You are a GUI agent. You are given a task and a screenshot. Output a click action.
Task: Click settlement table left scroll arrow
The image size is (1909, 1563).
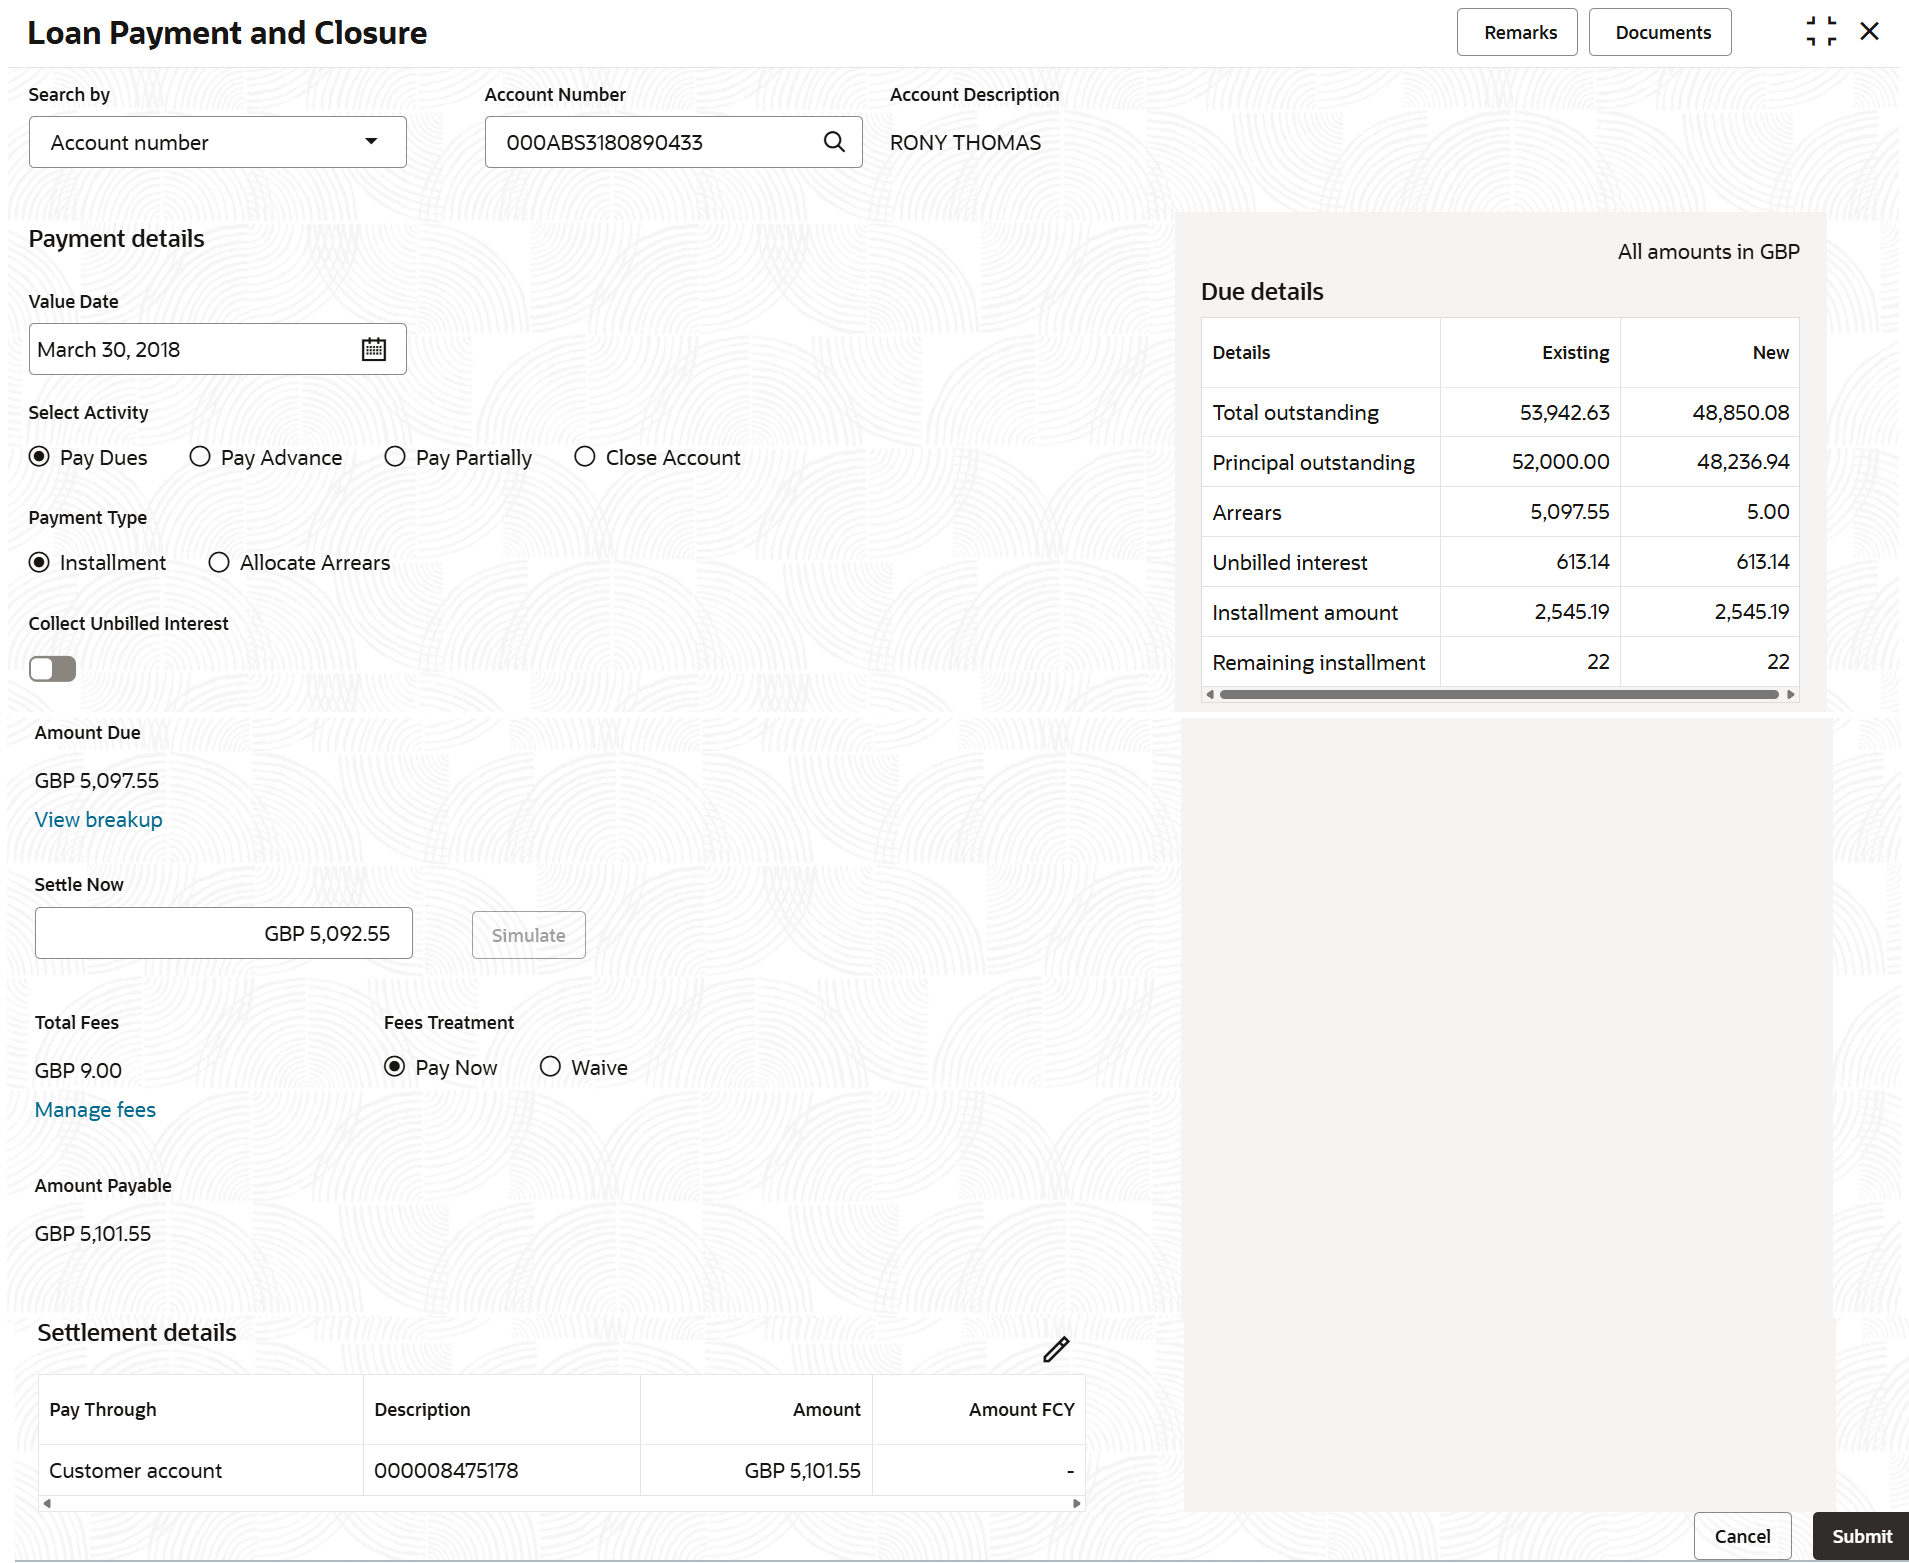47,1503
